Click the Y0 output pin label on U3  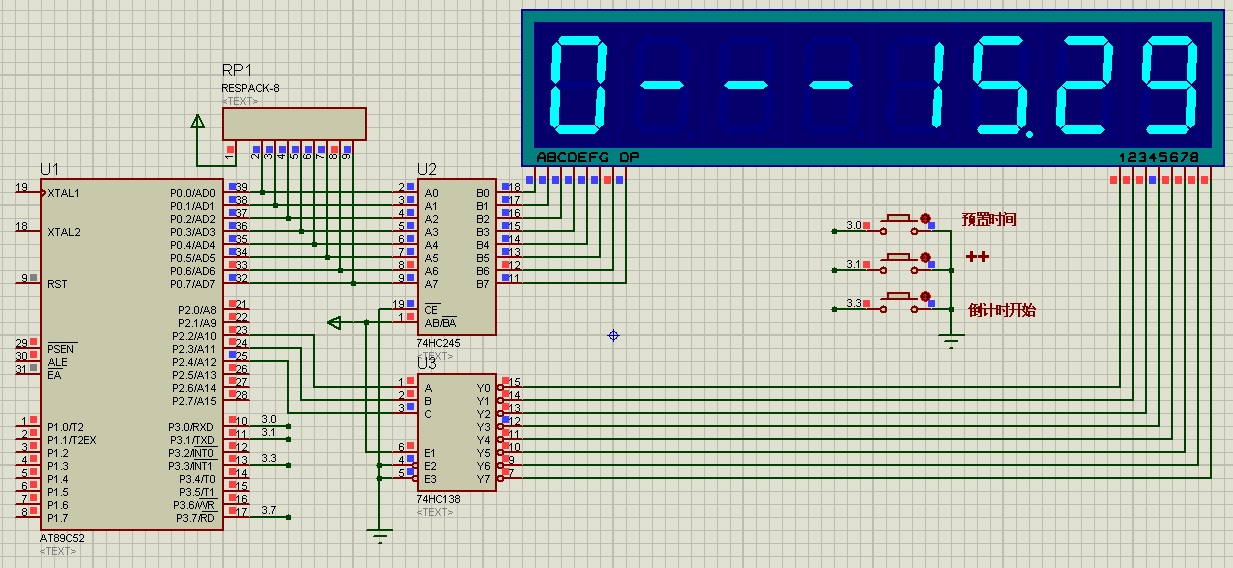coord(483,388)
